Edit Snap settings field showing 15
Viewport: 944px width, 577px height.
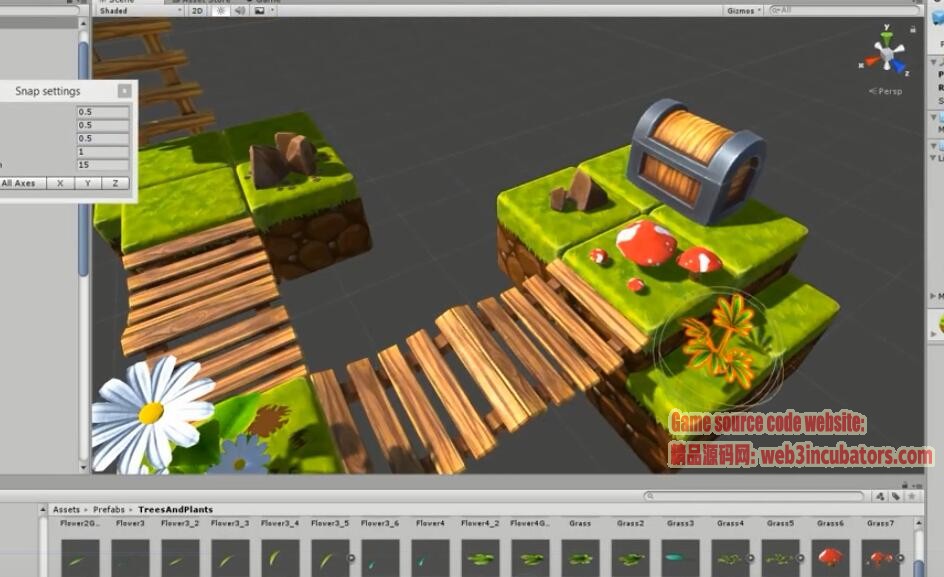coord(103,165)
